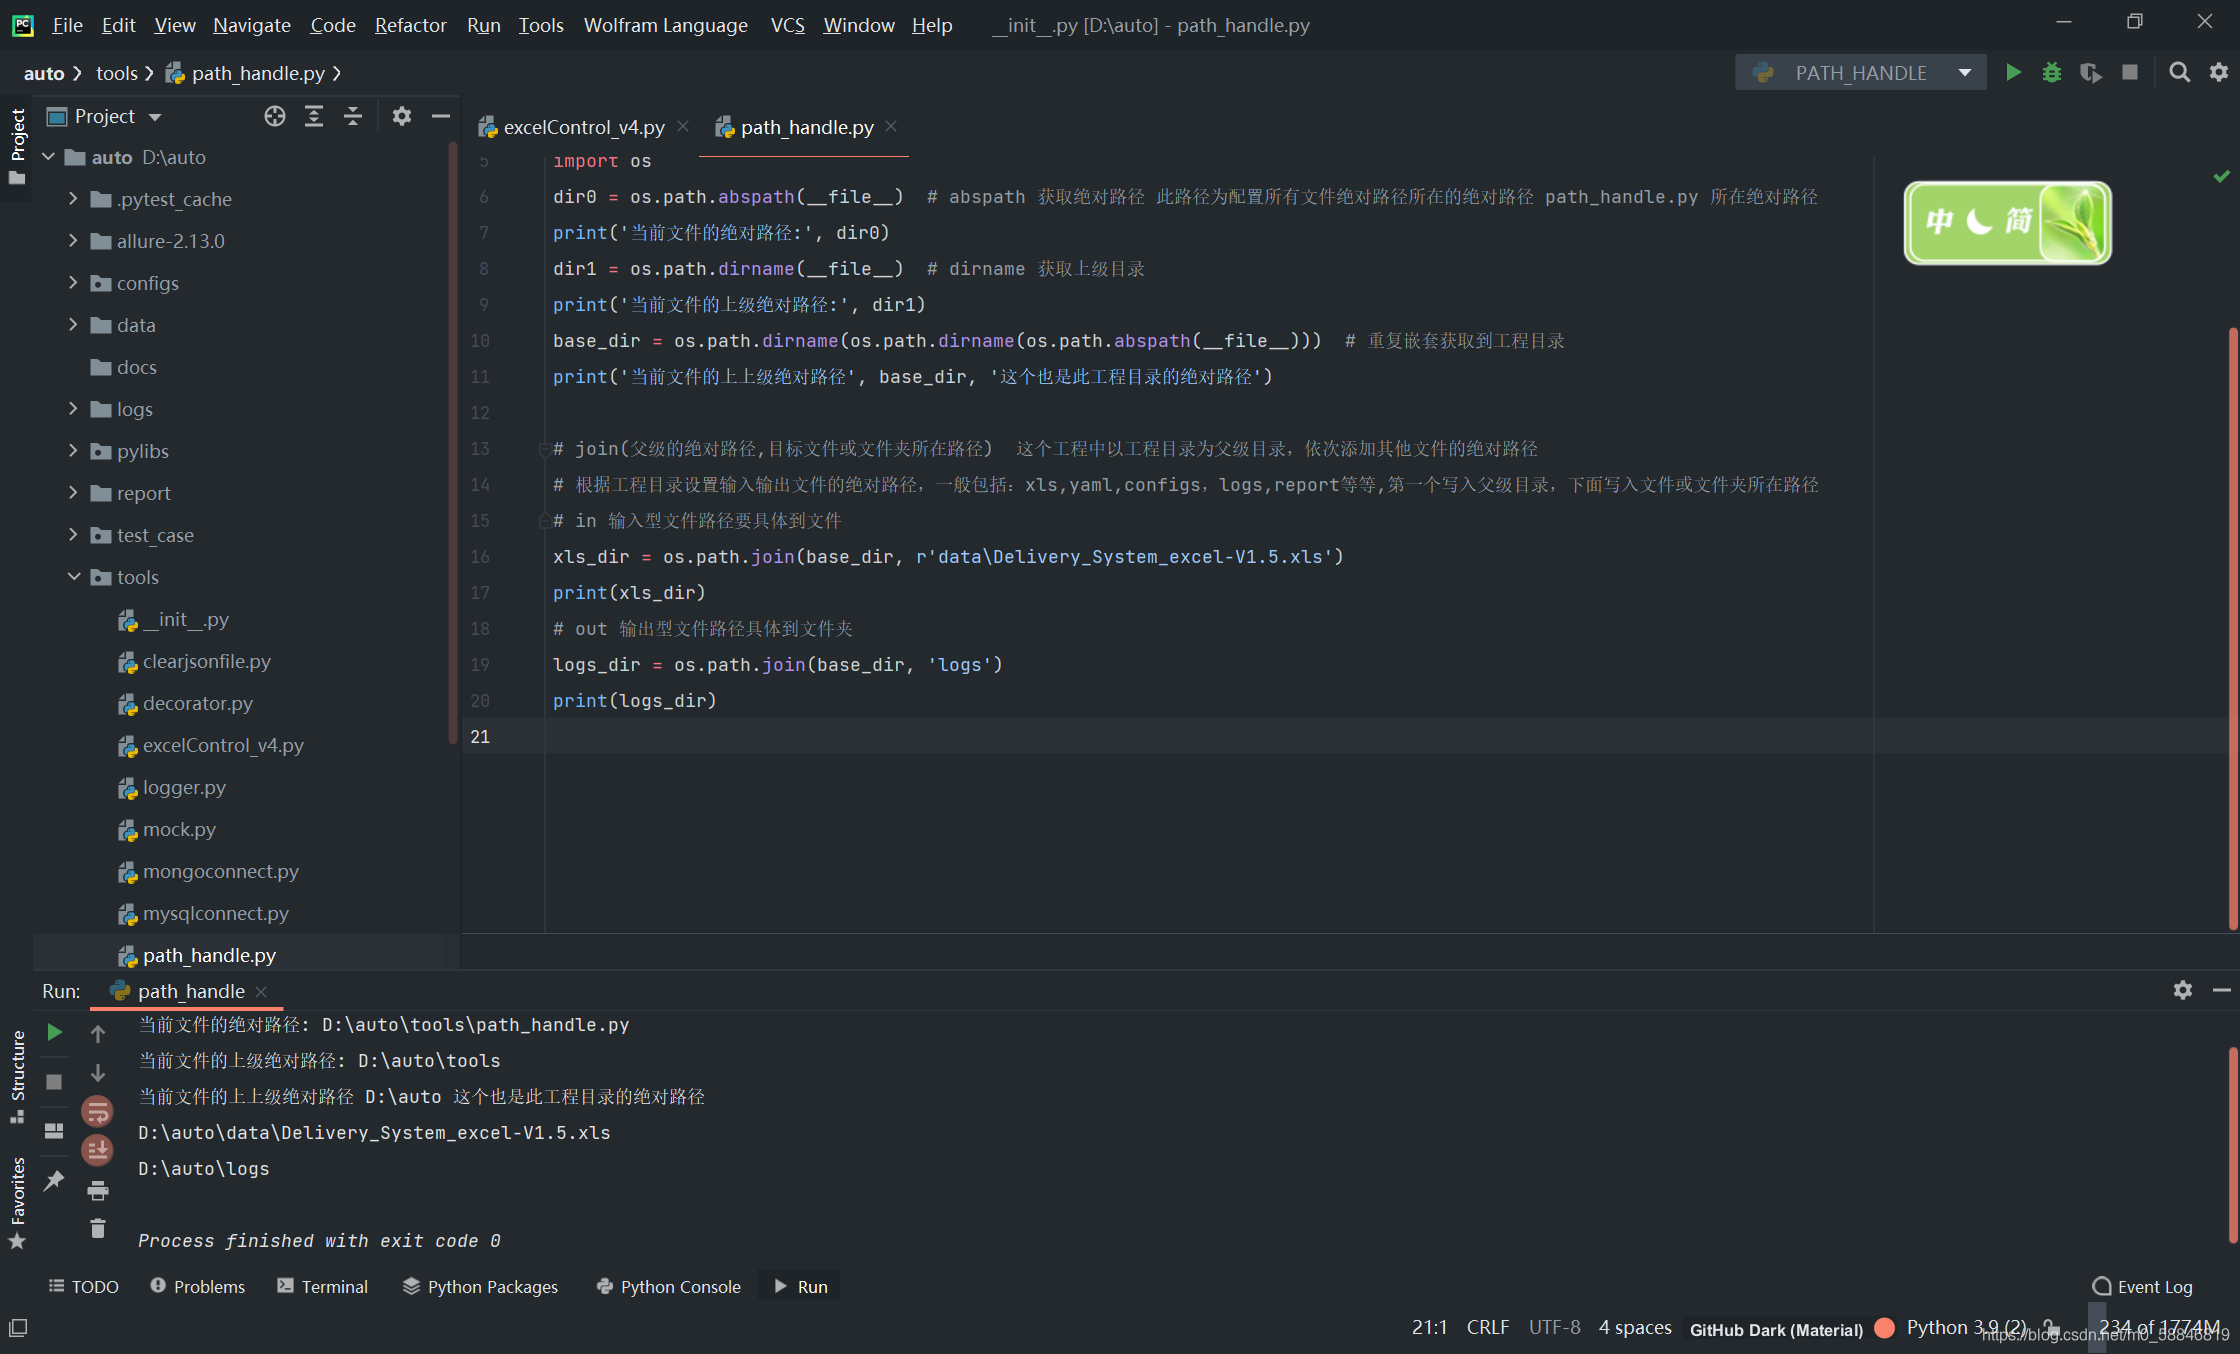
Task: Click locate file target icon in Project panel
Action: 274,116
